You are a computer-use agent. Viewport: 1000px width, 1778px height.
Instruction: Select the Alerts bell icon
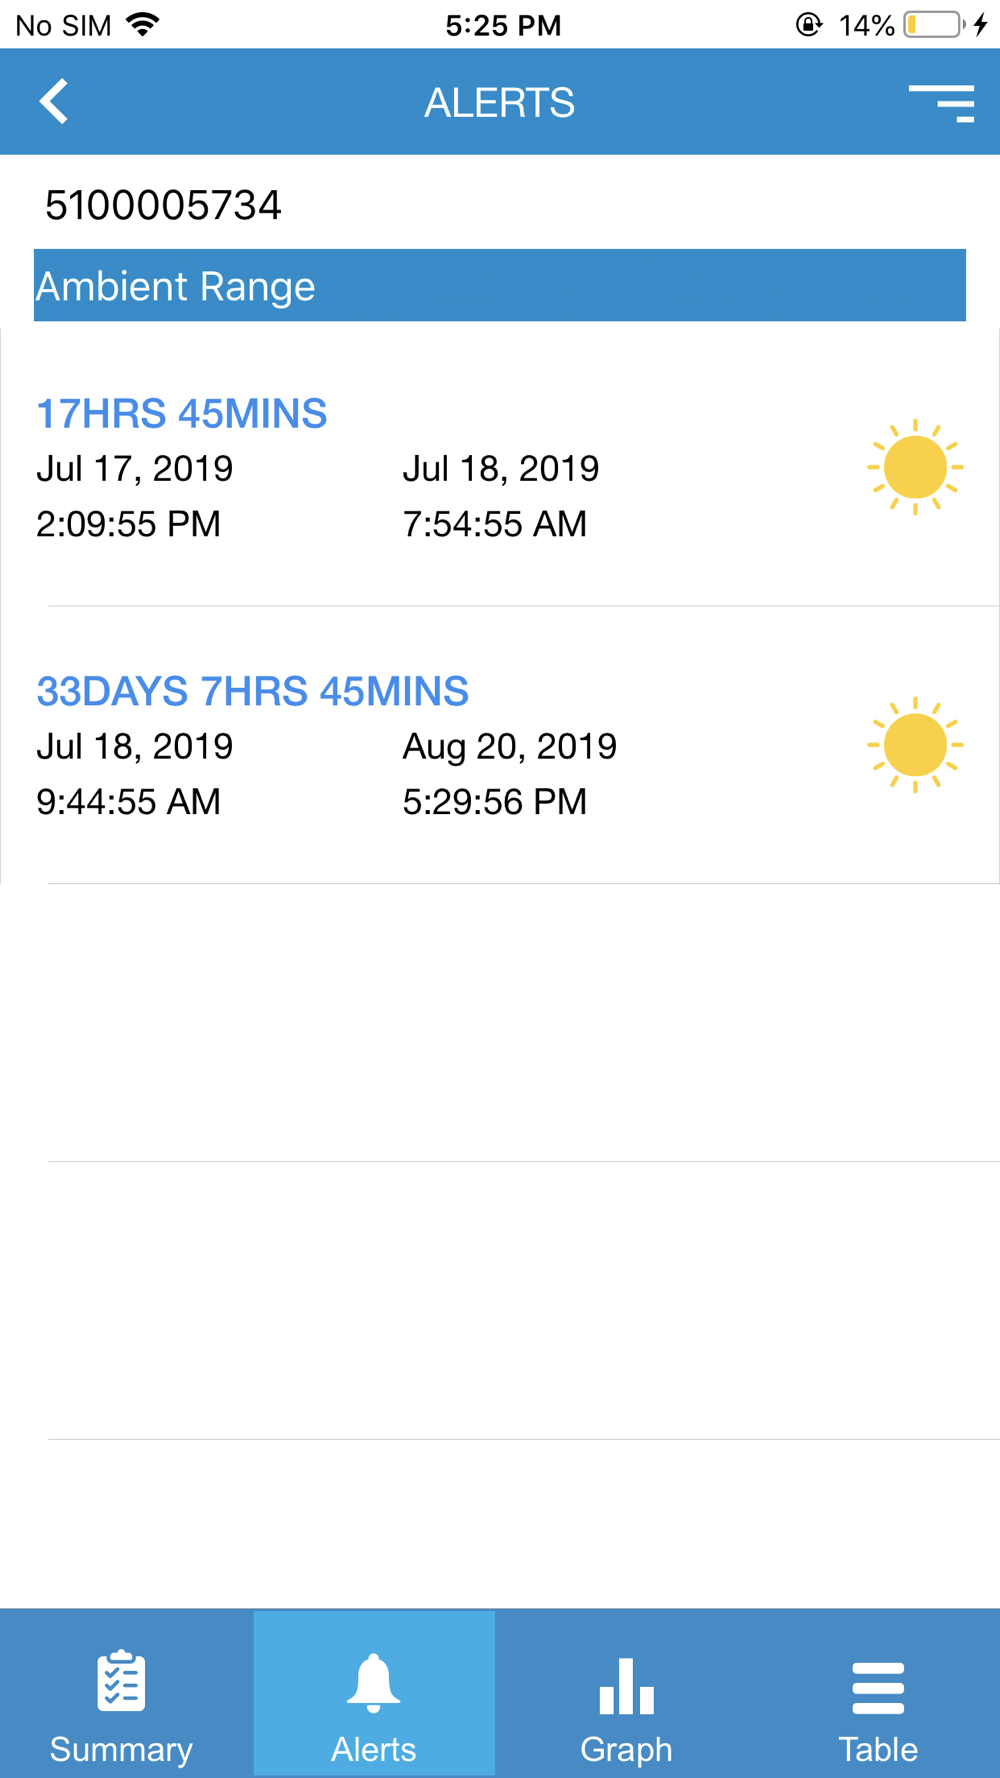(x=373, y=1683)
